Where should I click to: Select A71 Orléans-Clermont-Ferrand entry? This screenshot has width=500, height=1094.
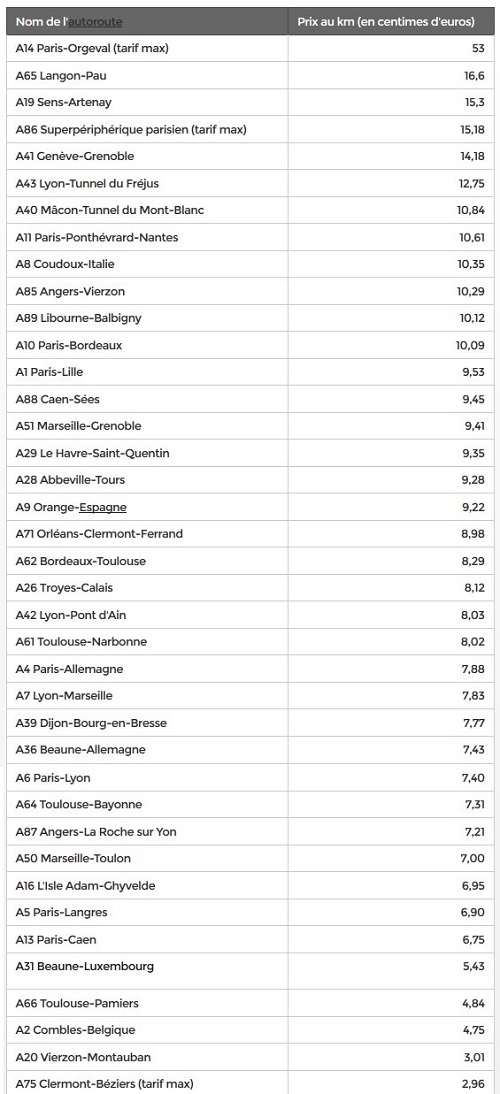point(99,534)
